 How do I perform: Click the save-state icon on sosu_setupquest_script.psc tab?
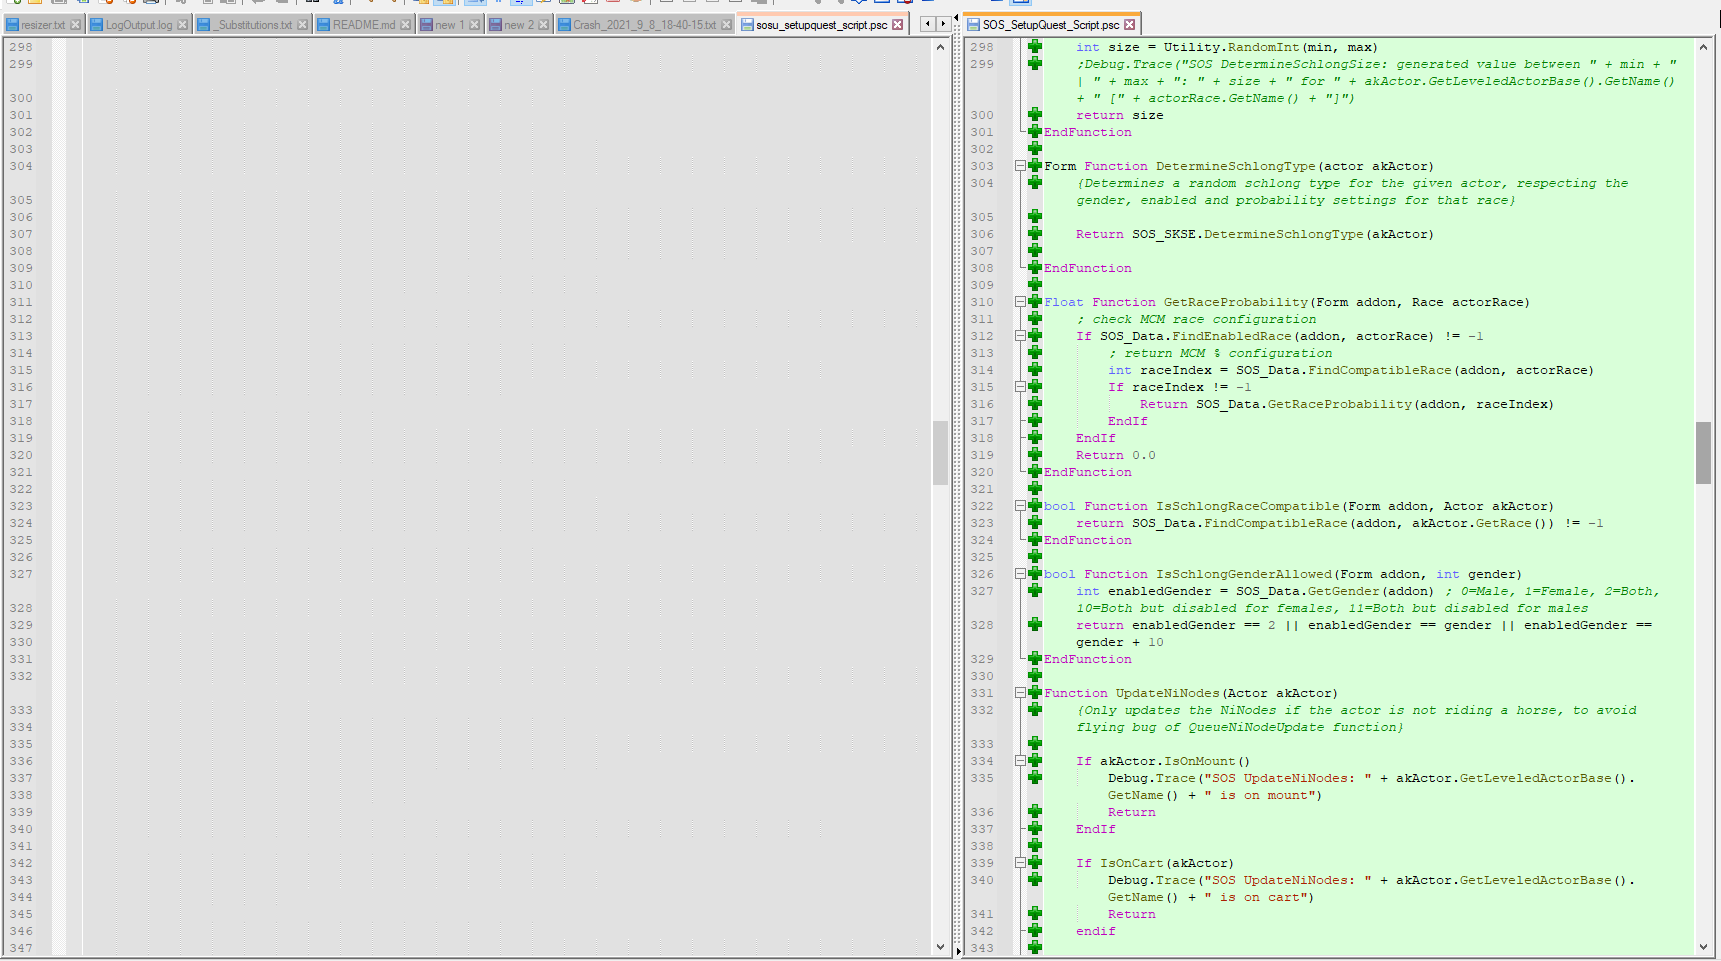[747, 25]
